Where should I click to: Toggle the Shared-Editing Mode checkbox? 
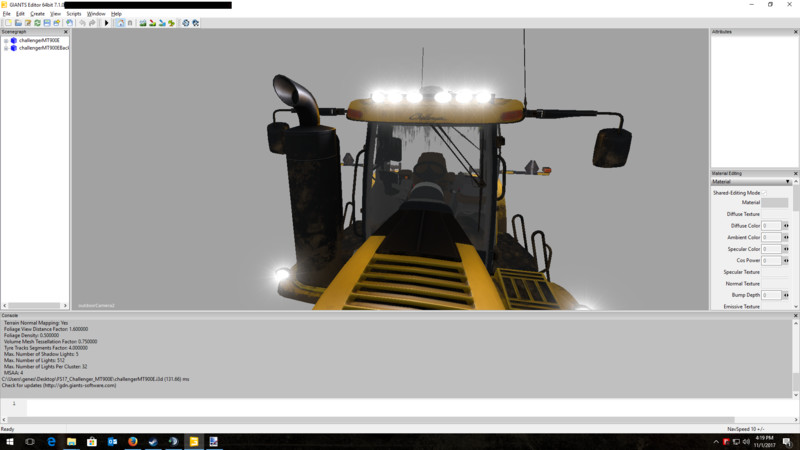[x=765, y=192]
